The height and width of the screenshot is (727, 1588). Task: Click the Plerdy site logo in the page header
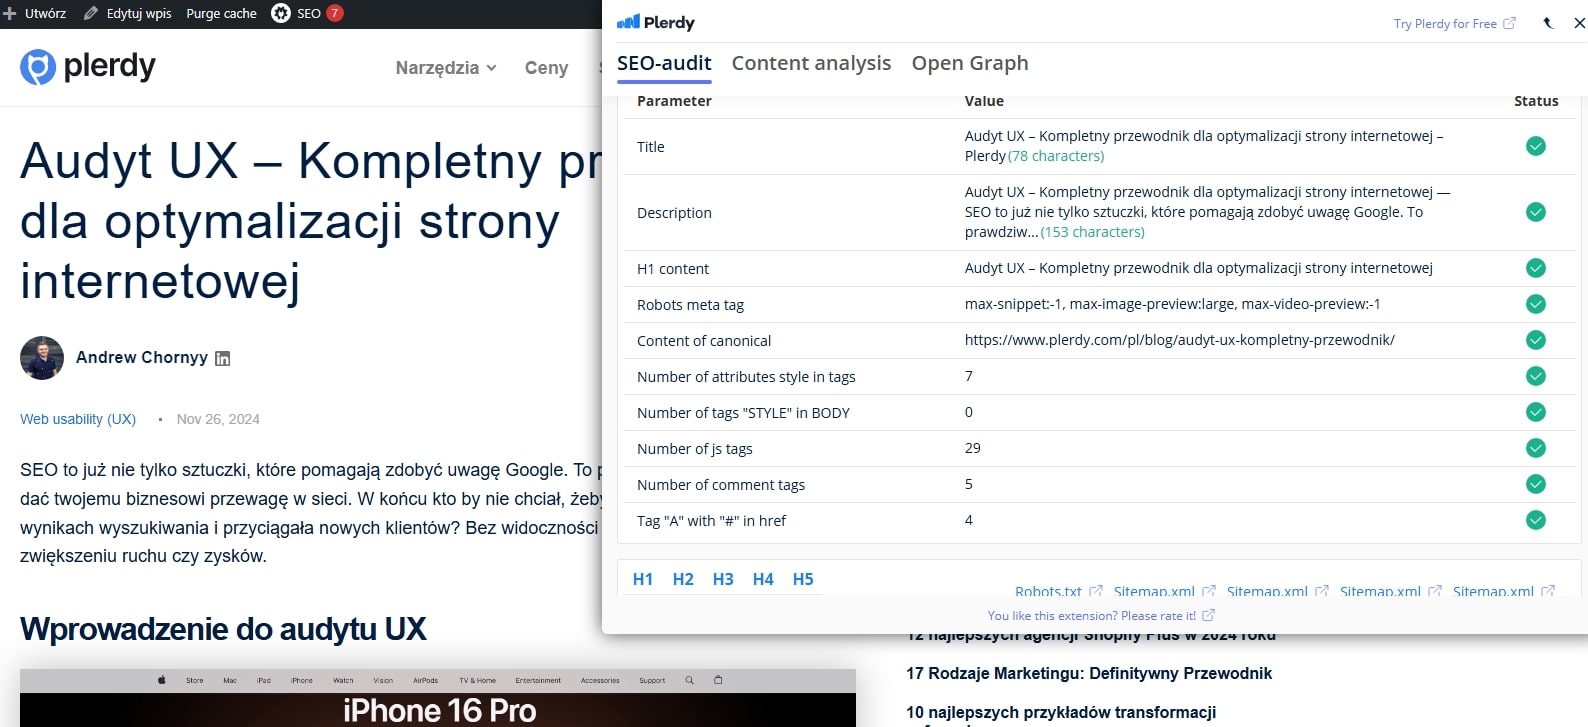(x=88, y=67)
